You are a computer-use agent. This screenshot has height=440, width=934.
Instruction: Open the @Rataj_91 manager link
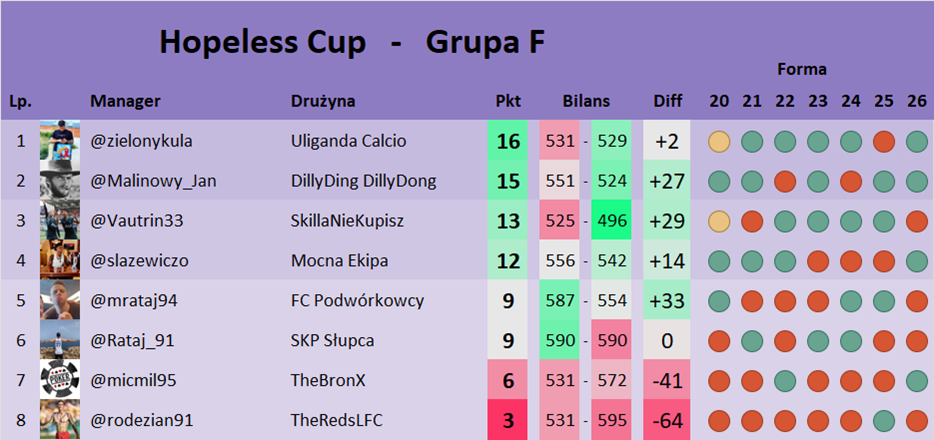[133, 341]
